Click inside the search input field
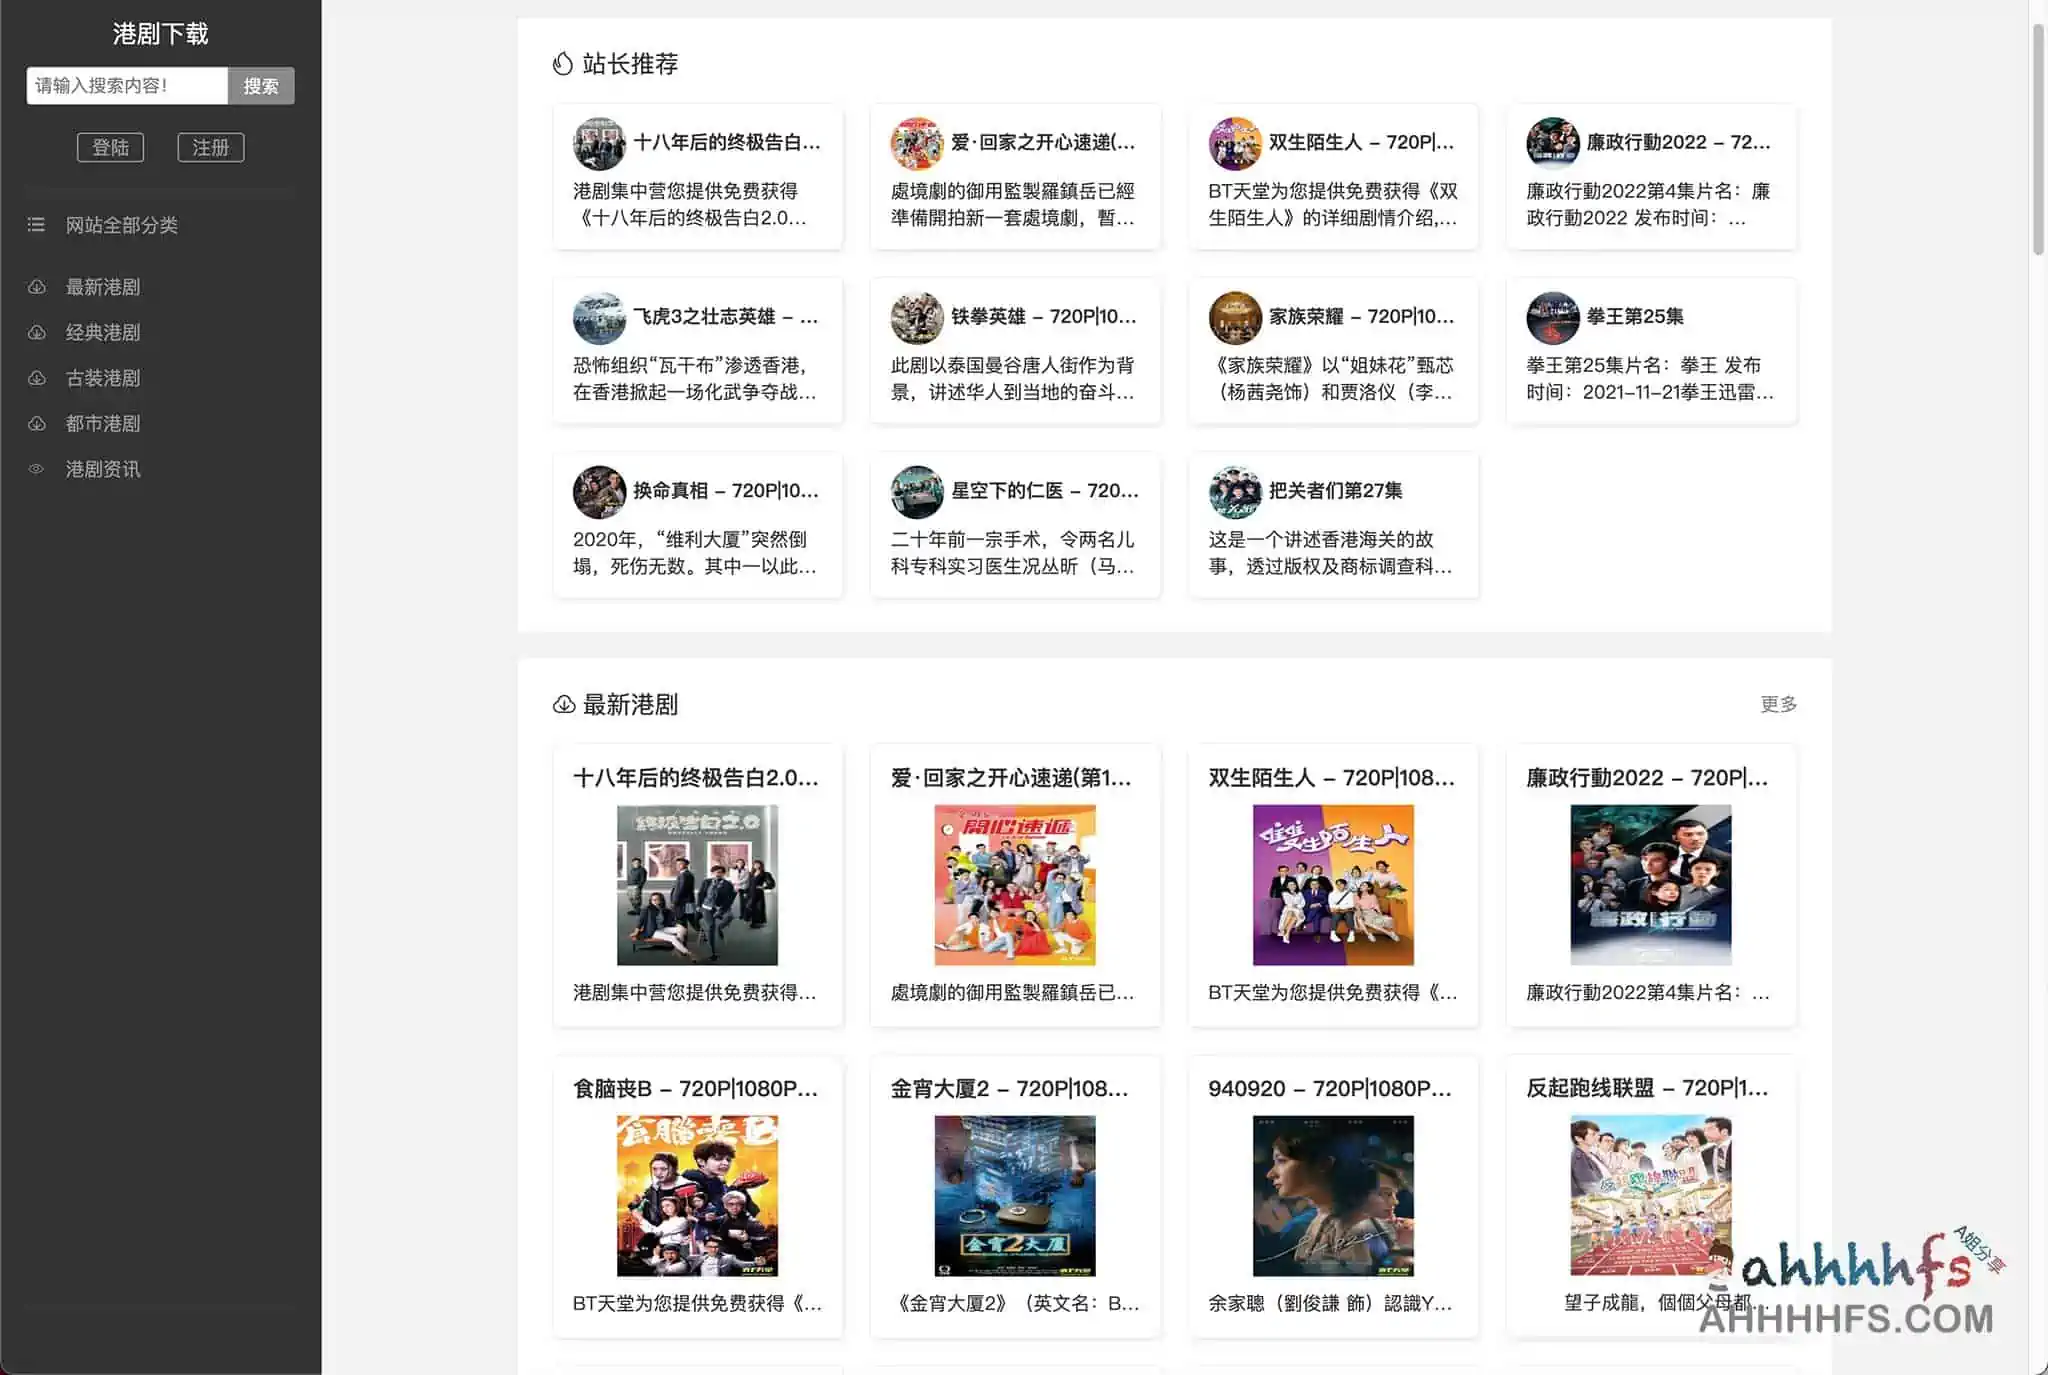Screen dimensions: 2048x1375 click(127, 86)
